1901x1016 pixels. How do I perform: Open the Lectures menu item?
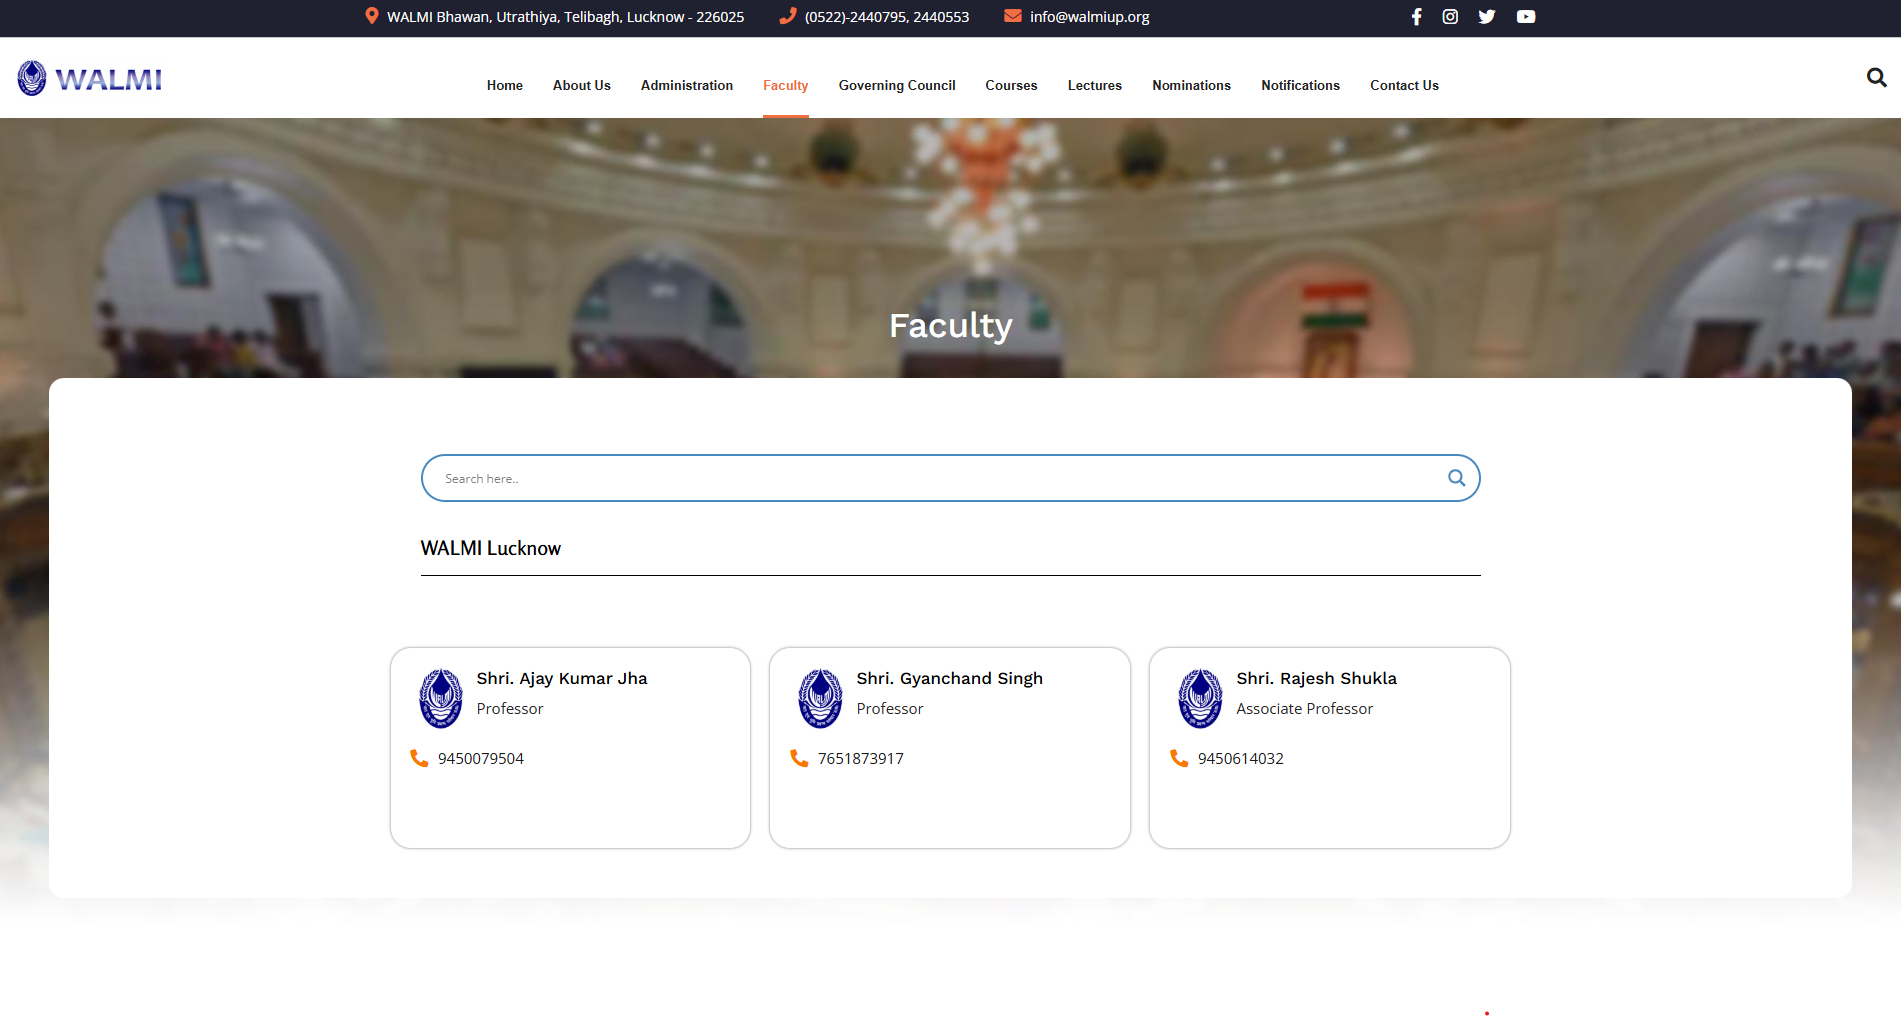pos(1095,85)
